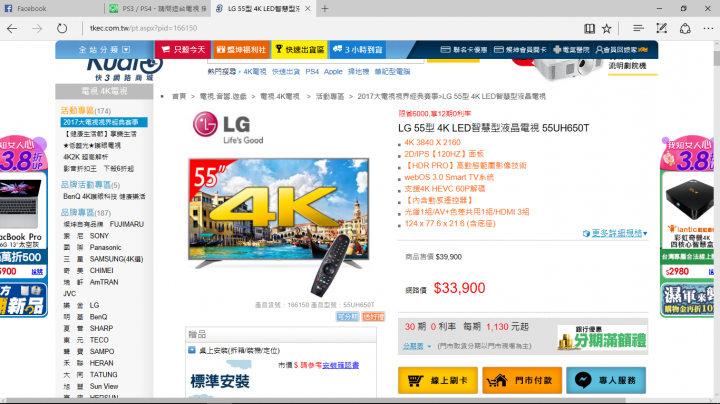Open JVC brand in sidebar

(70, 294)
